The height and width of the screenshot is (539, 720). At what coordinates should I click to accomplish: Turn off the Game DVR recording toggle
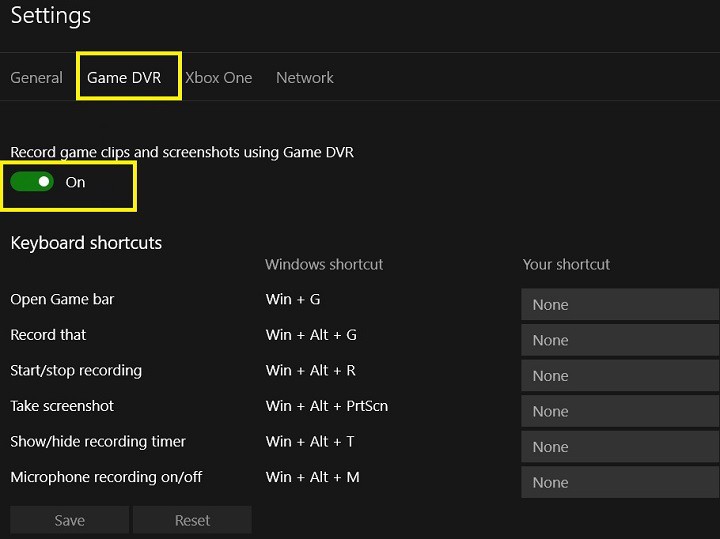pyautogui.click(x=32, y=182)
